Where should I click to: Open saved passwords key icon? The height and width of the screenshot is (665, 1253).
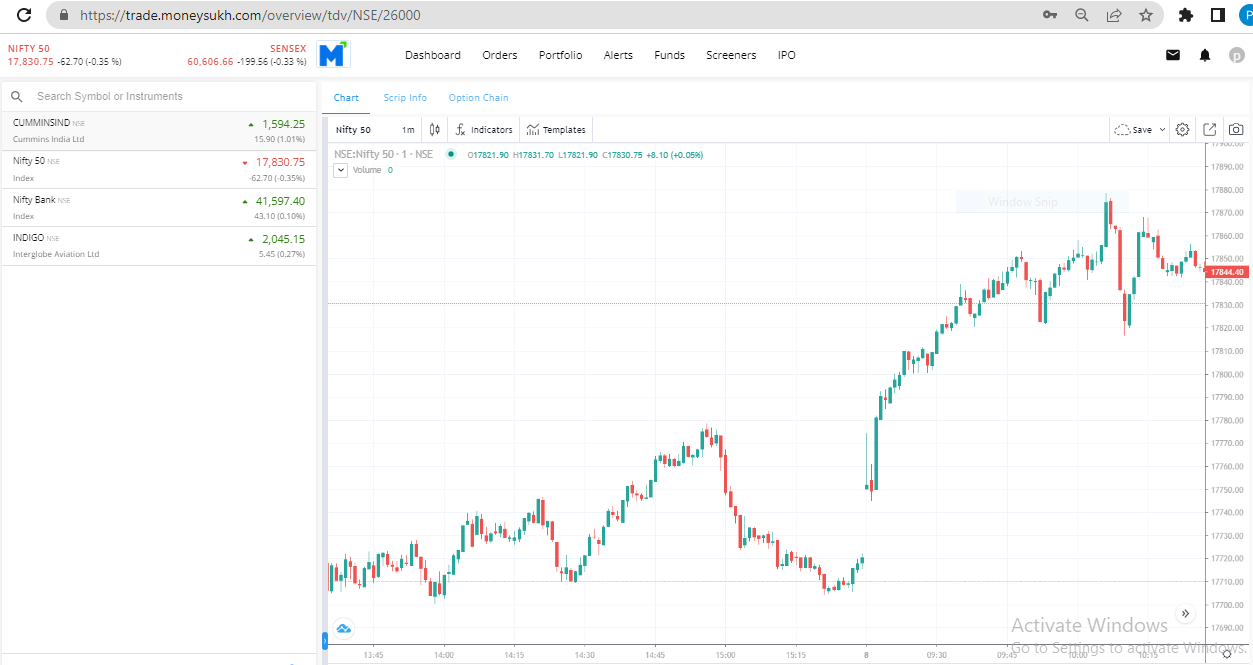pos(1050,15)
